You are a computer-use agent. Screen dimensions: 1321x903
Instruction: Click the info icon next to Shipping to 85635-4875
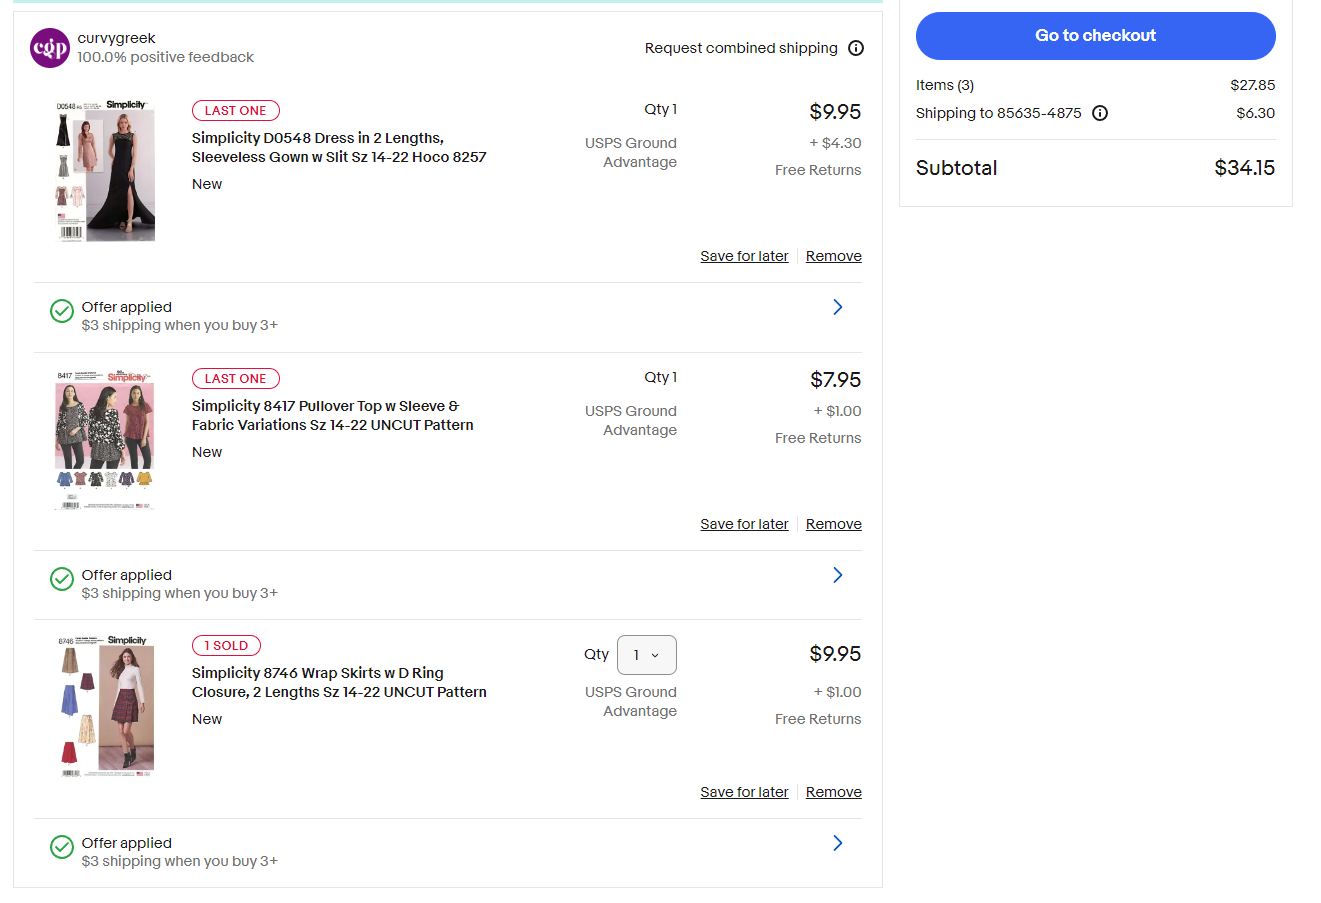(x=1100, y=113)
